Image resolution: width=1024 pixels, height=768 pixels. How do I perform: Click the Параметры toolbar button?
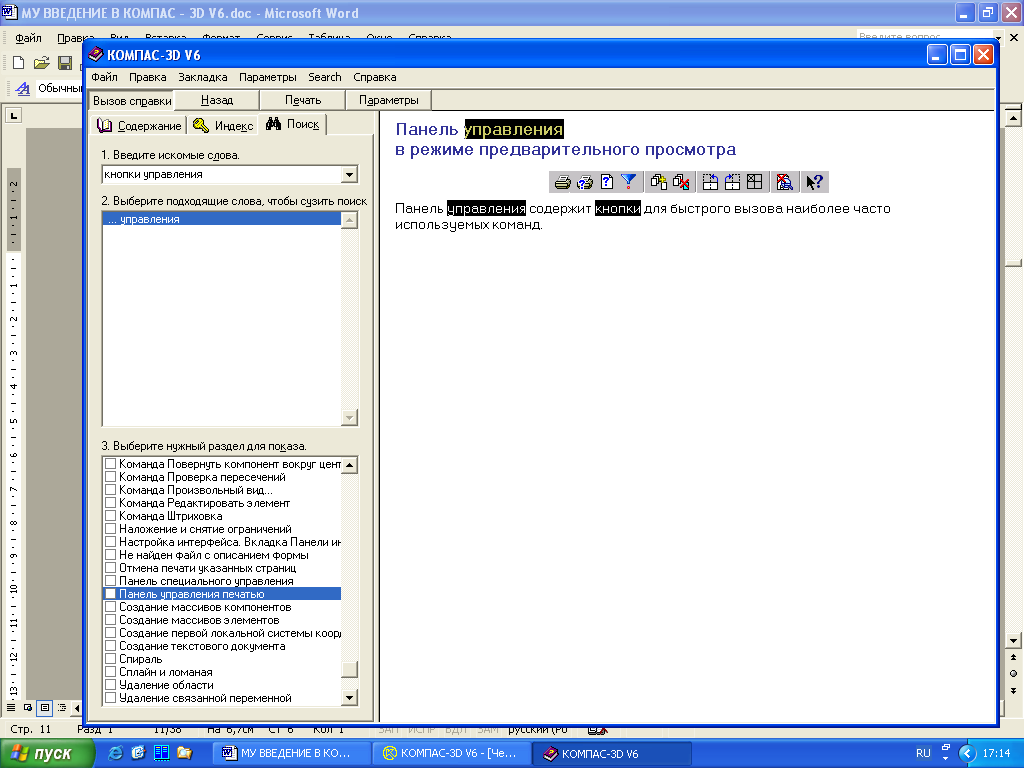[x=389, y=100]
